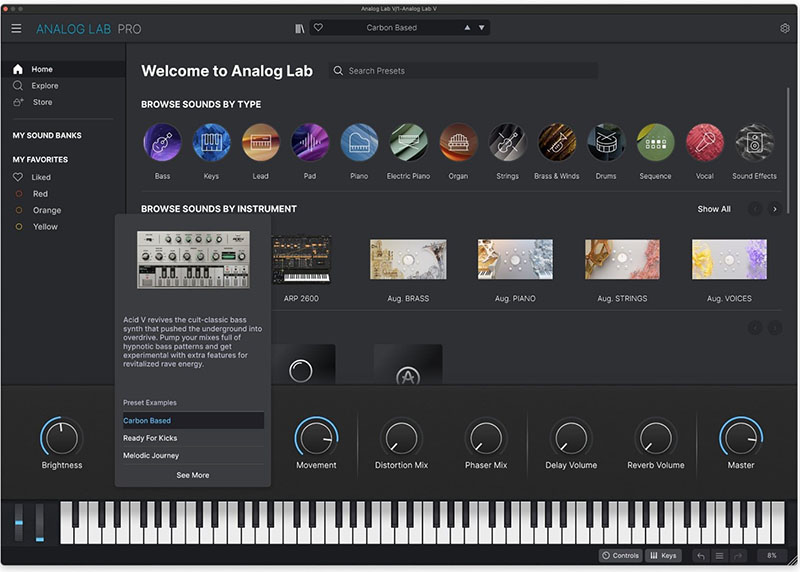Click Show All instruments link
The height and width of the screenshot is (572, 800).
coord(714,209)
